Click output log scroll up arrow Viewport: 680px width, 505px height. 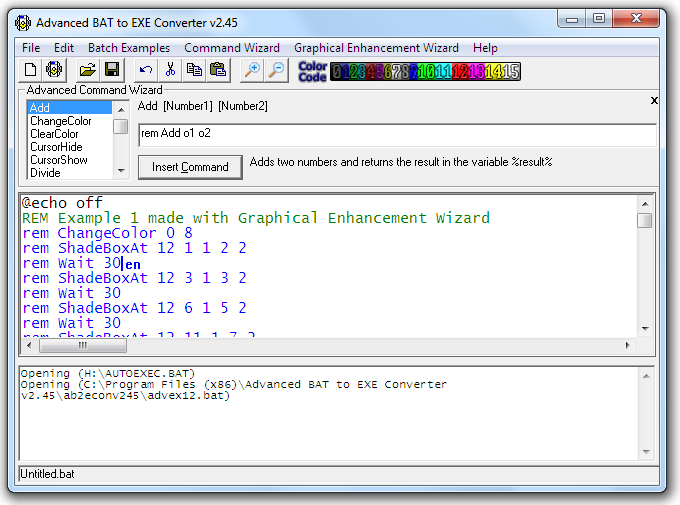point(646,376)
